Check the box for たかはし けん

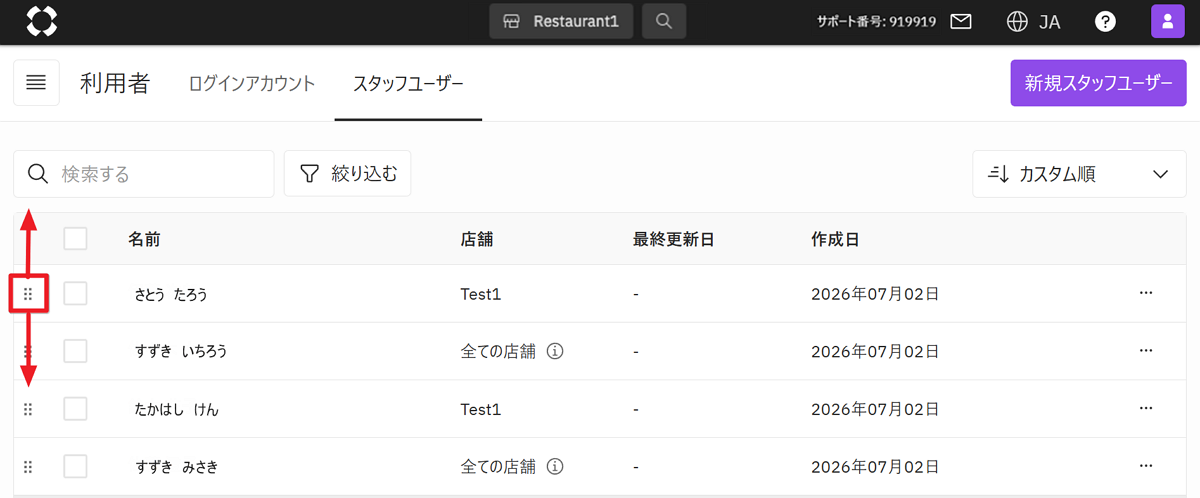tap(75, 409)
